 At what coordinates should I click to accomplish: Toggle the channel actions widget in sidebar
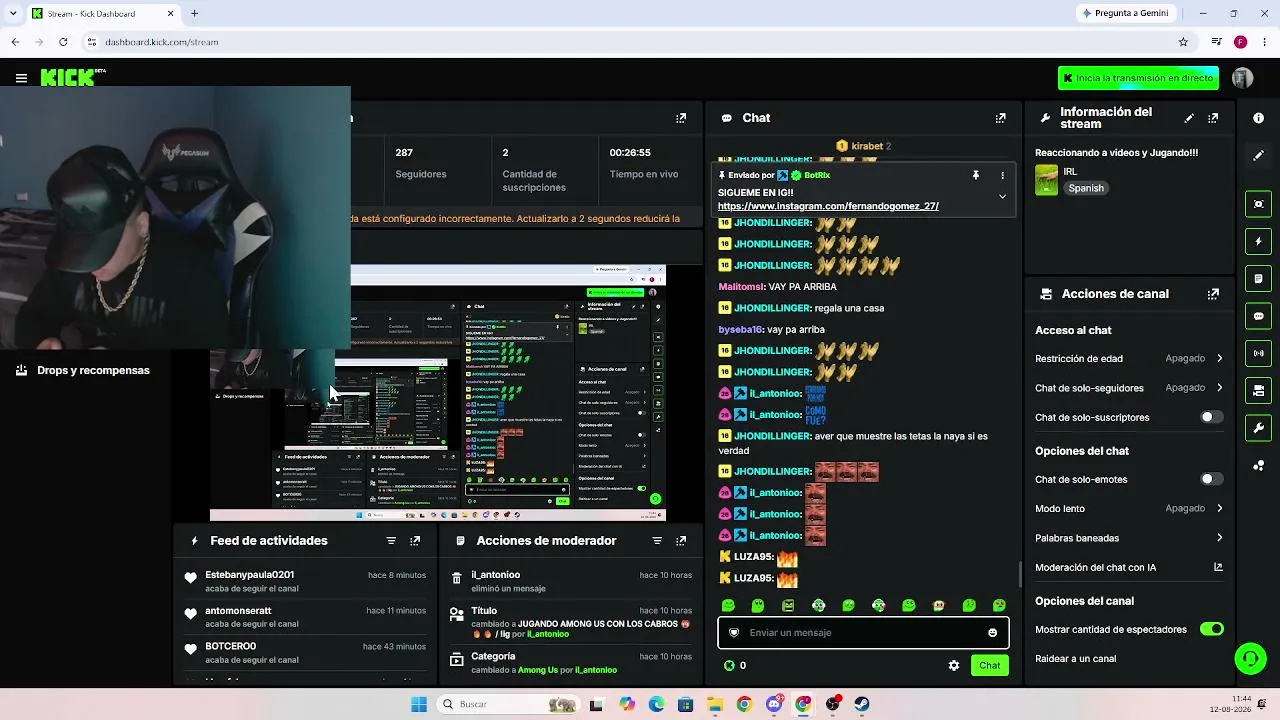pyautogui.click(x=1258, y=390)
